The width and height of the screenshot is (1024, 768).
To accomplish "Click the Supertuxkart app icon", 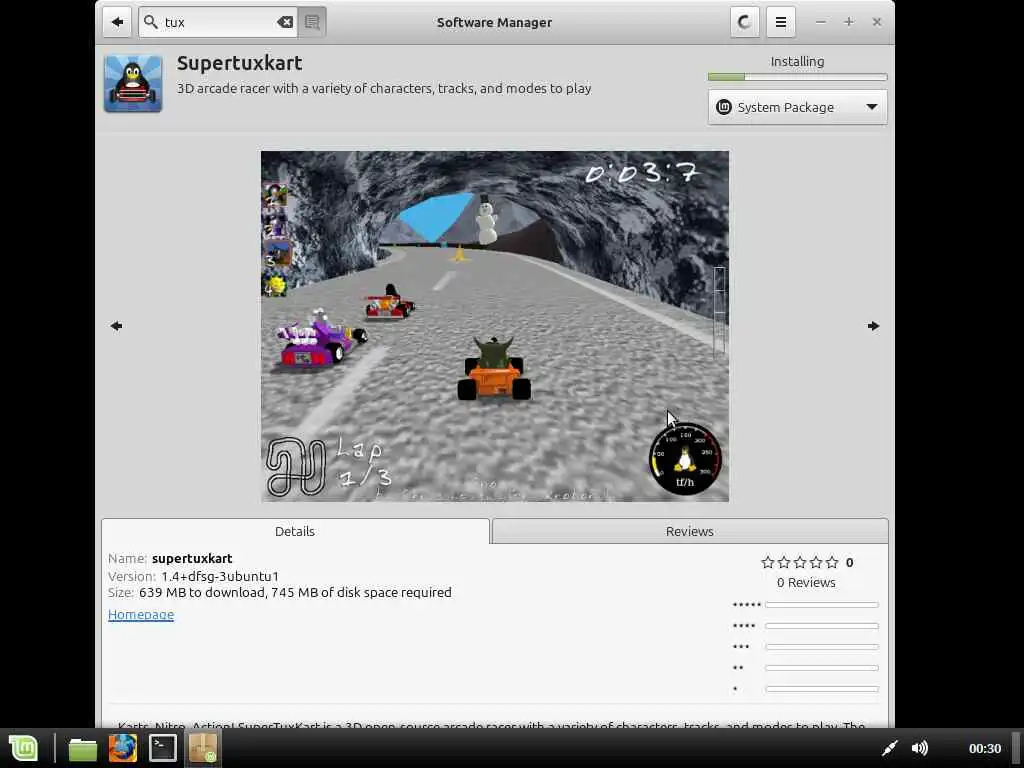I will pos(133,84).
